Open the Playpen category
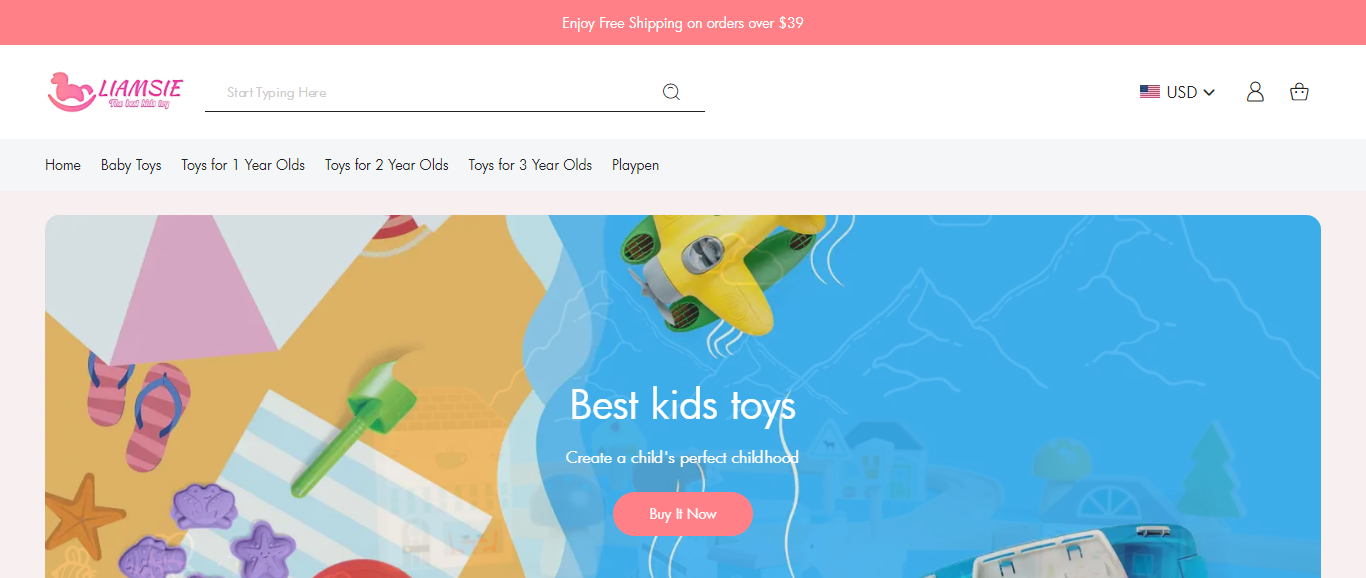The height and width of the screenshot is (578, 1366). [x=635, y=165]
